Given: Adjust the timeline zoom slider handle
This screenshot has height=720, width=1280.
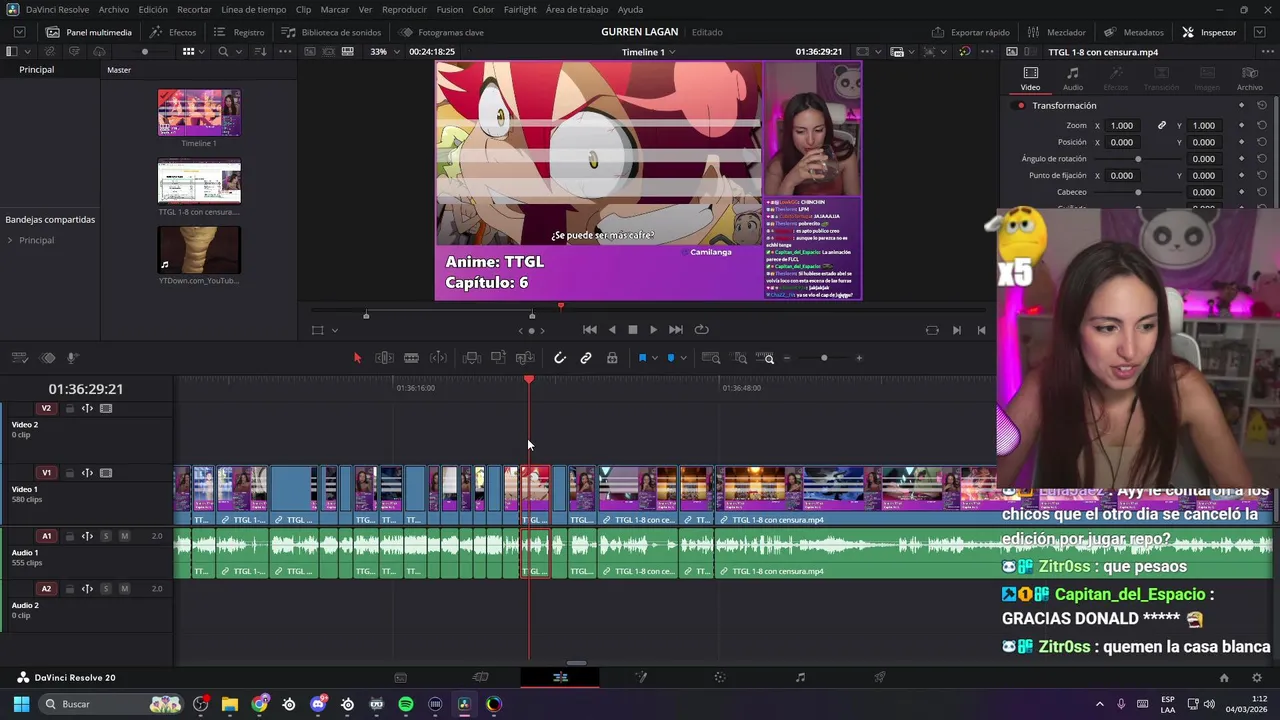Looking at the screenshot, I should [x=824, y=358].
